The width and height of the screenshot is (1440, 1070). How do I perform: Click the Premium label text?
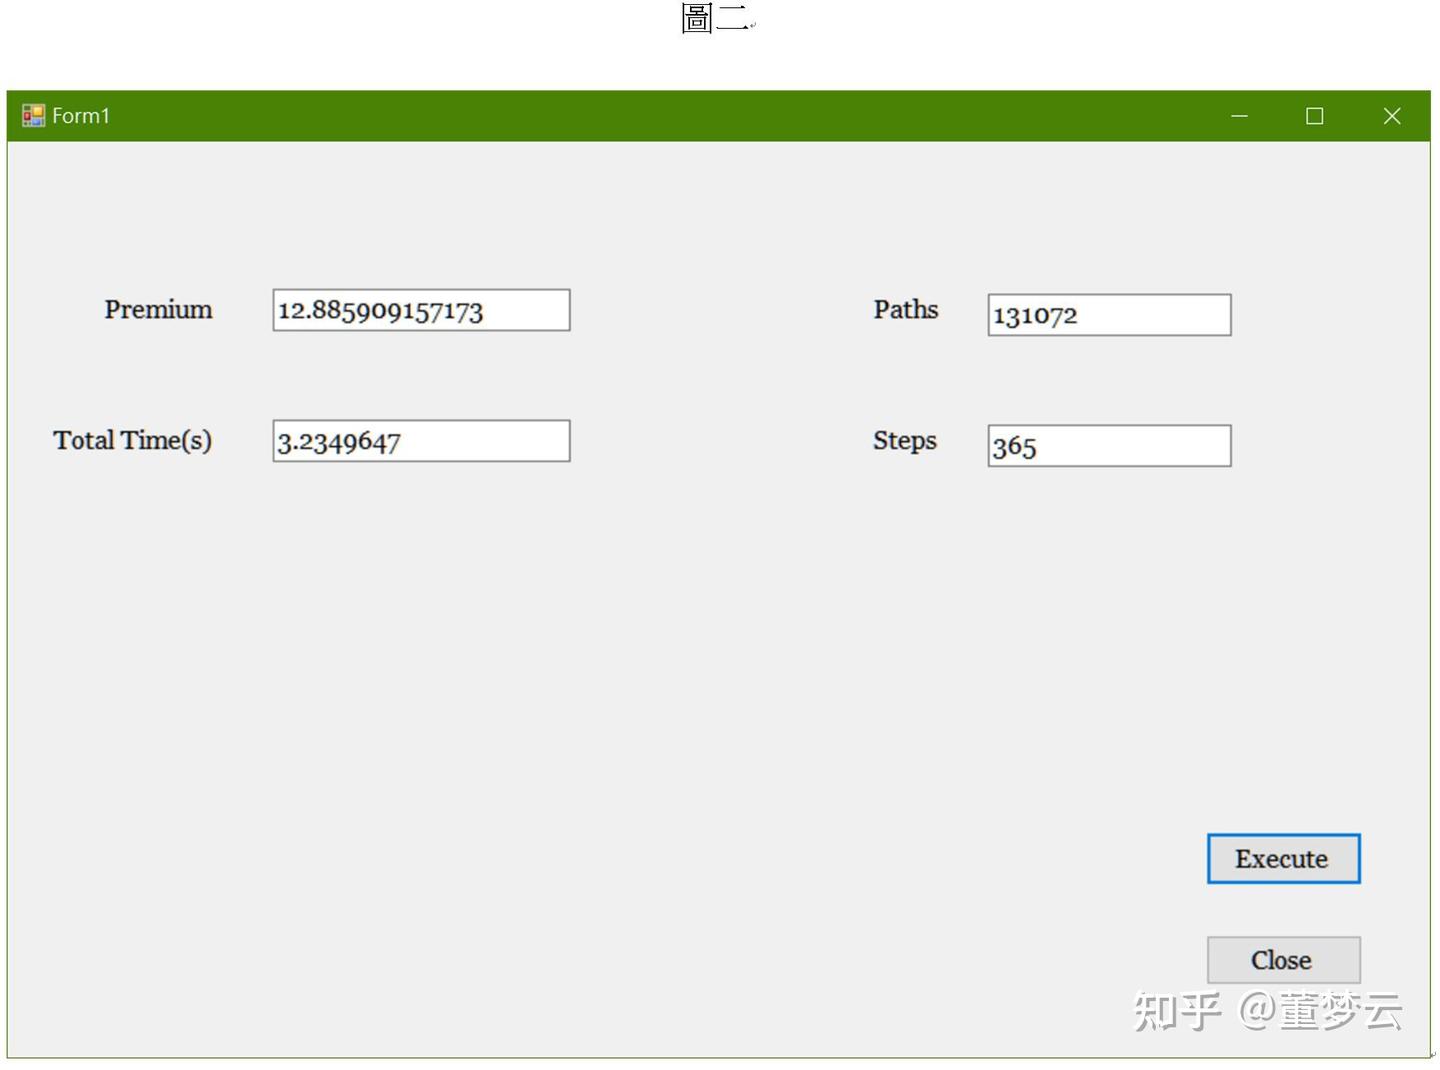pyautogui.click(x=157, y=309)
